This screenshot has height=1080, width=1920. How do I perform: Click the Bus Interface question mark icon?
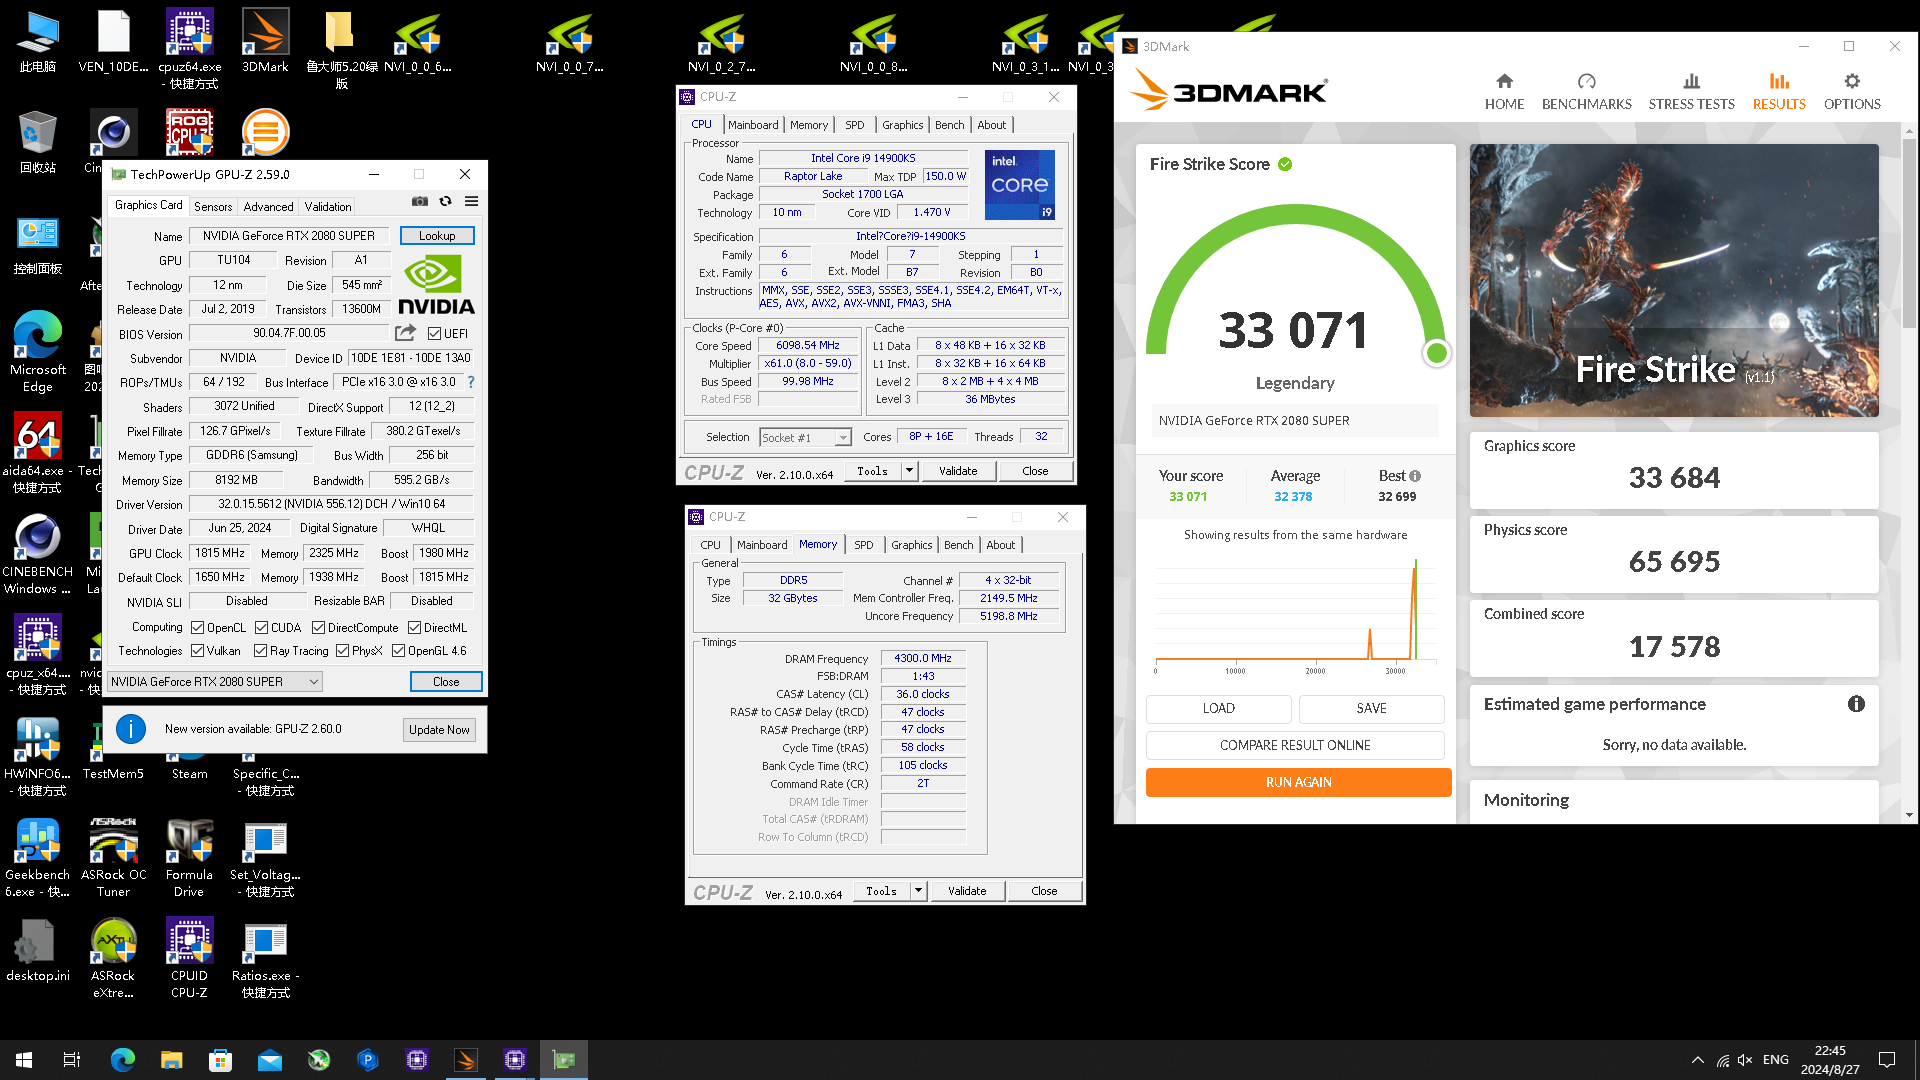point(471,382)
